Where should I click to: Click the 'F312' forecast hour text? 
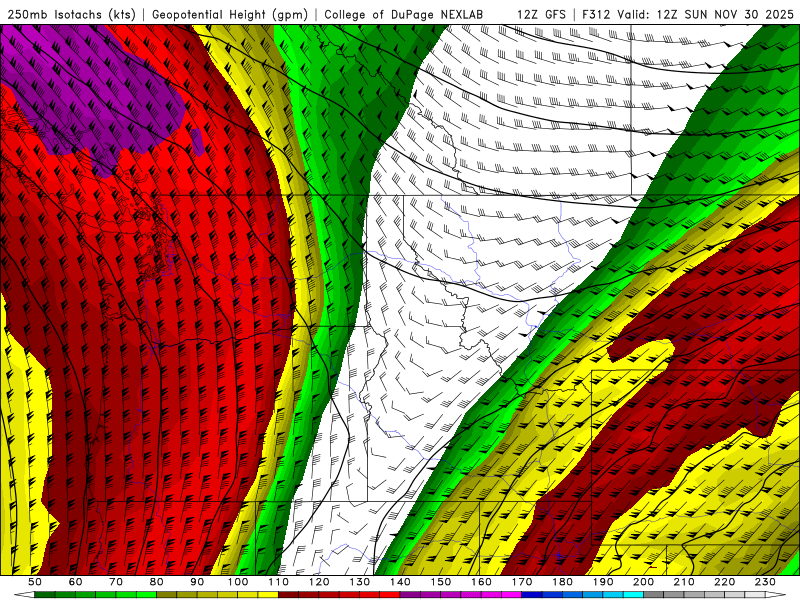pyautogui.click(x=596, y=15)
